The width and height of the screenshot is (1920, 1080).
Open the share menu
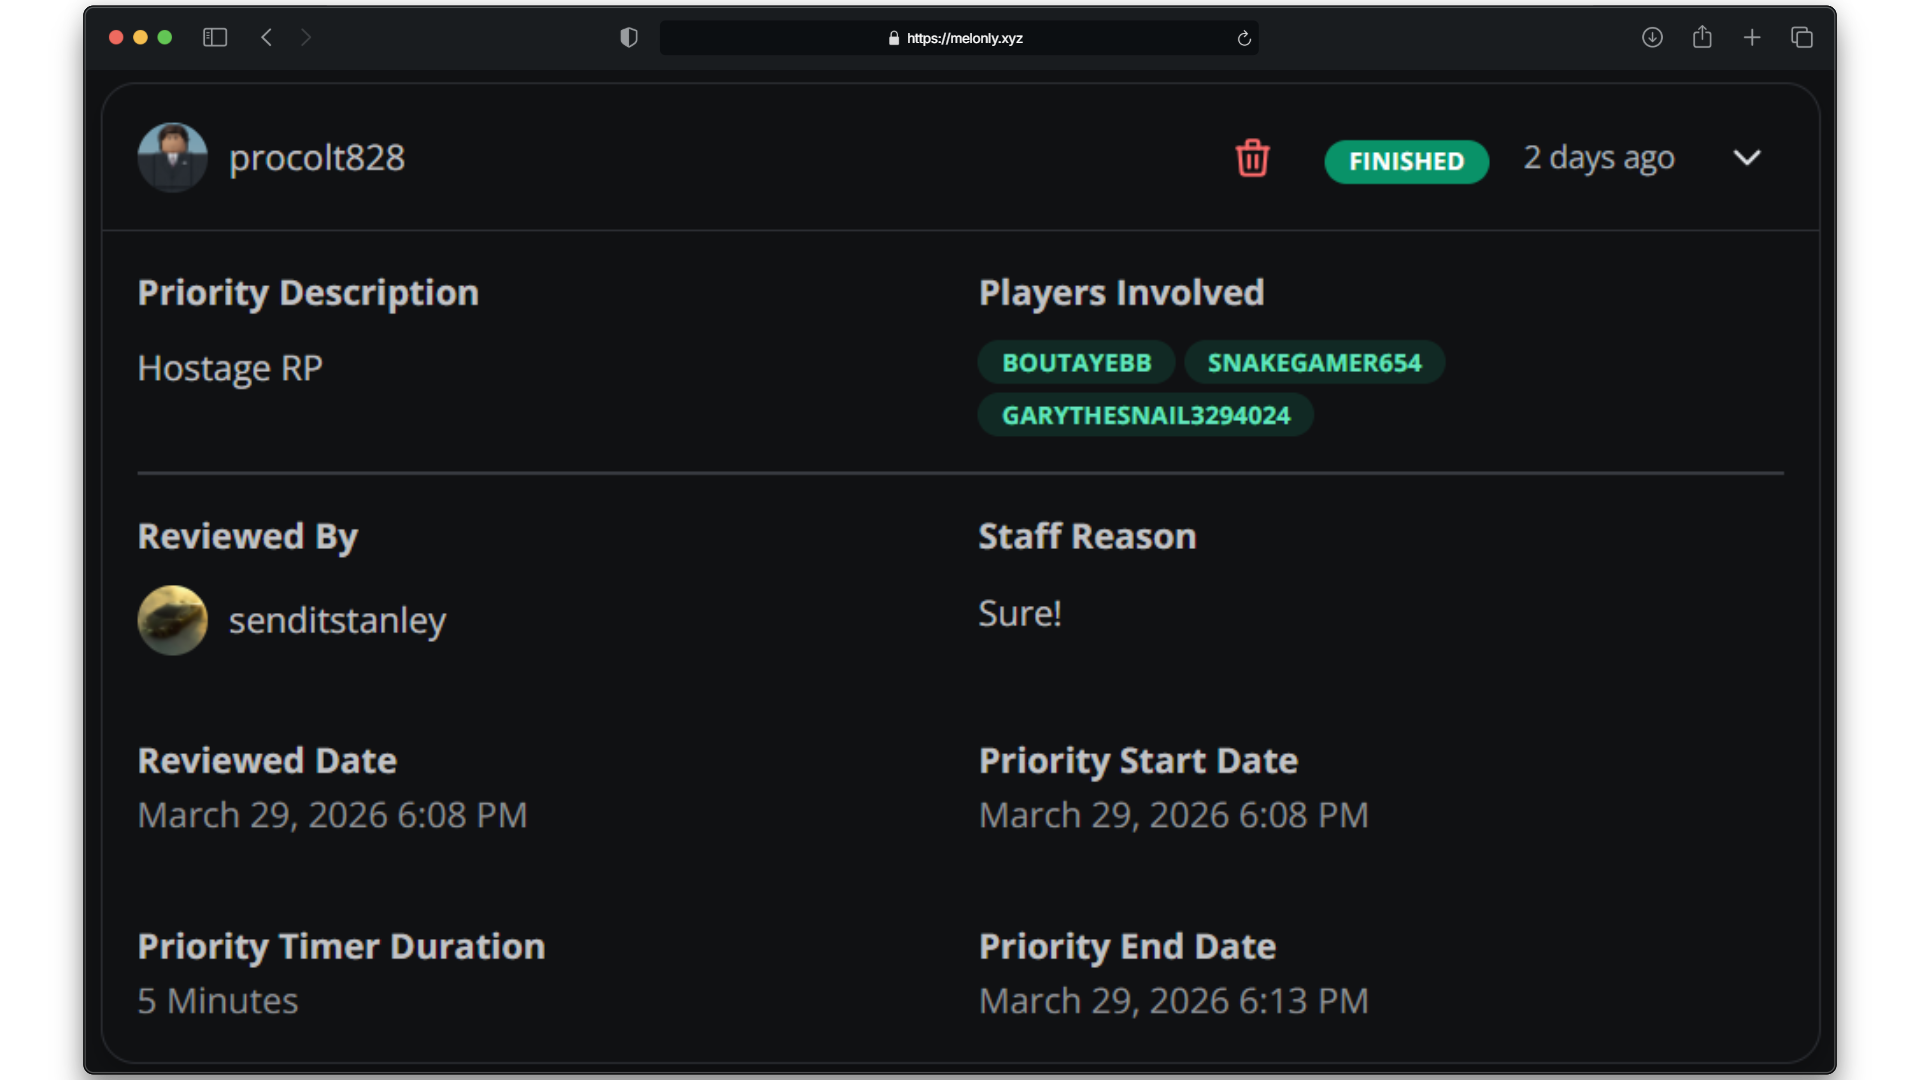point(1702,38)
